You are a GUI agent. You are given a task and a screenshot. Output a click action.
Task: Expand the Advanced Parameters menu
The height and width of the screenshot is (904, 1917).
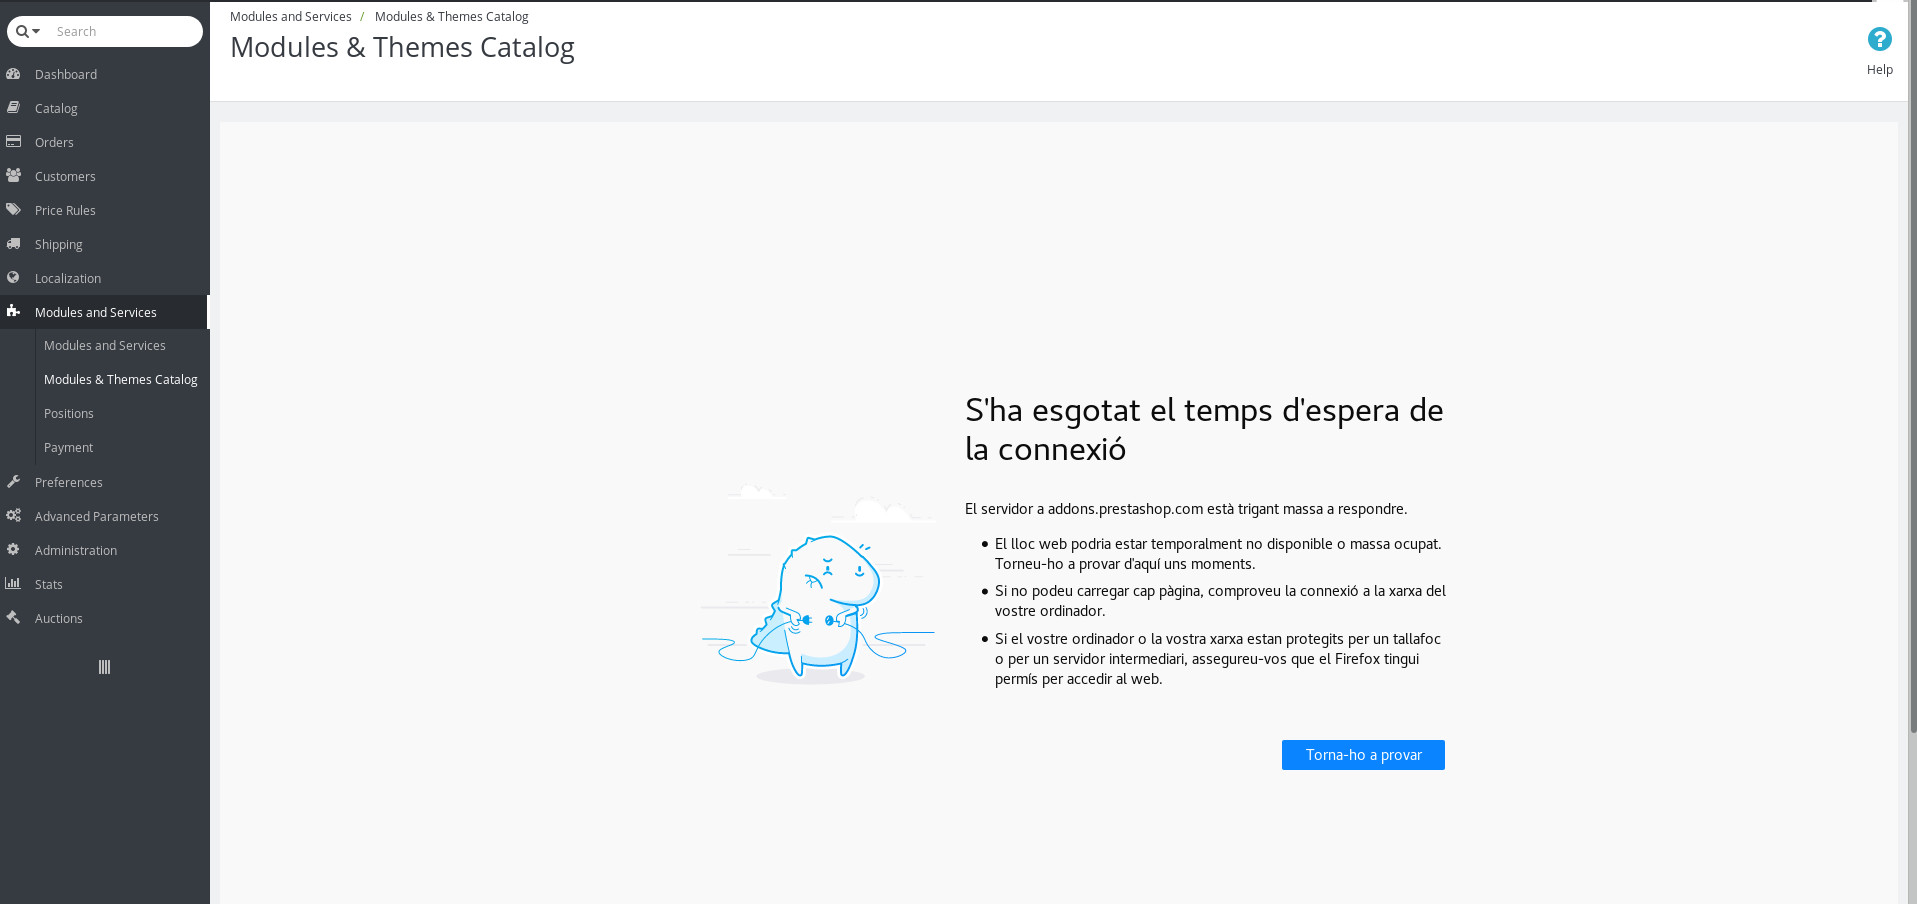coord(96,516)
